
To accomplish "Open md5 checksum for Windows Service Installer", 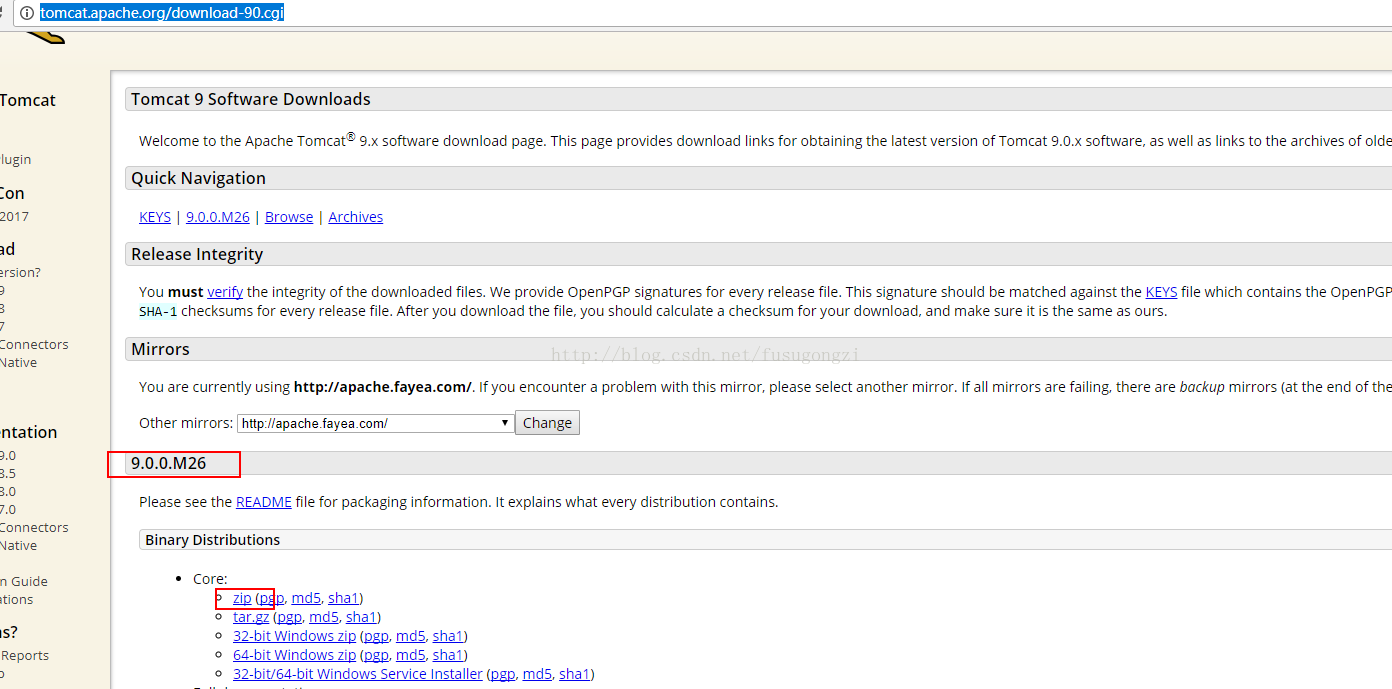I will pos(537,674).
